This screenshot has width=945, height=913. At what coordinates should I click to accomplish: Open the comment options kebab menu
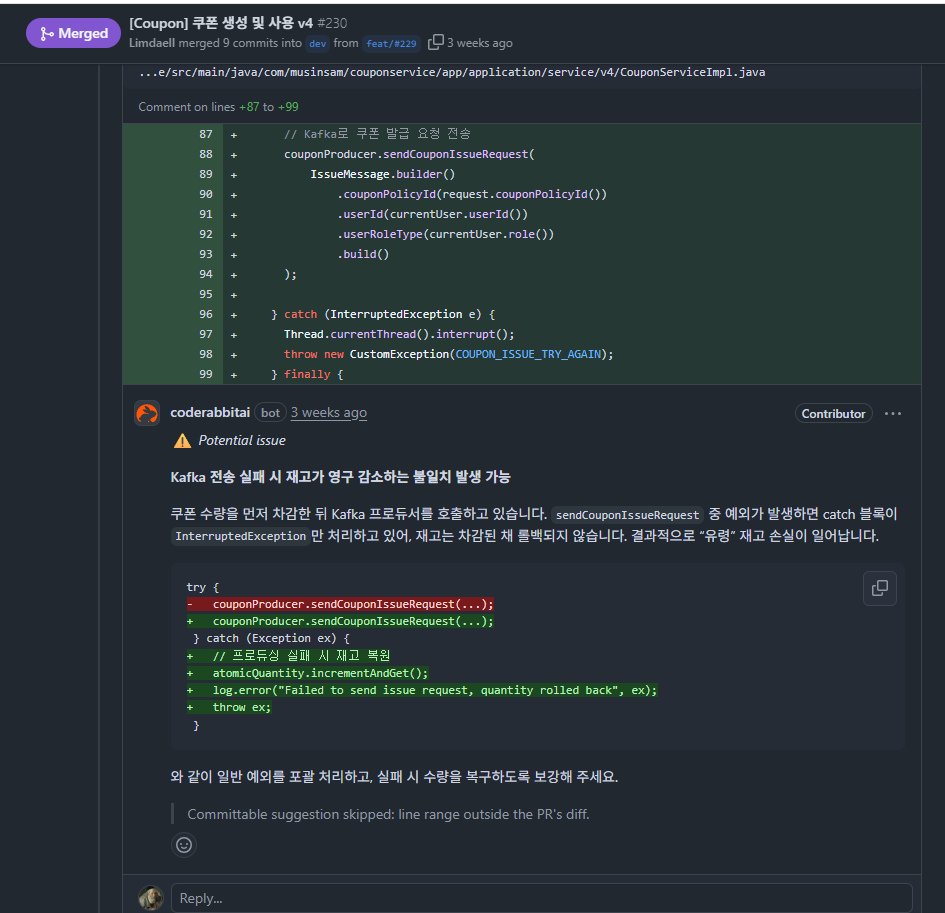click(893, 413)
